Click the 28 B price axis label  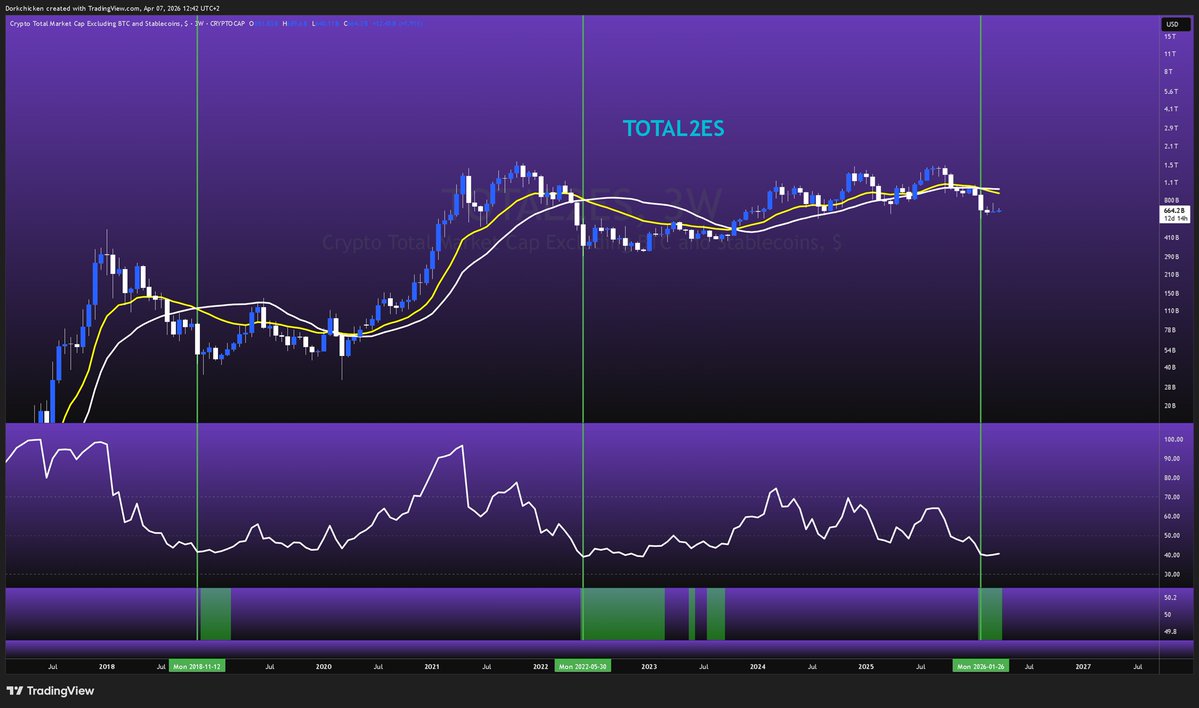[x=1170, y=388]
